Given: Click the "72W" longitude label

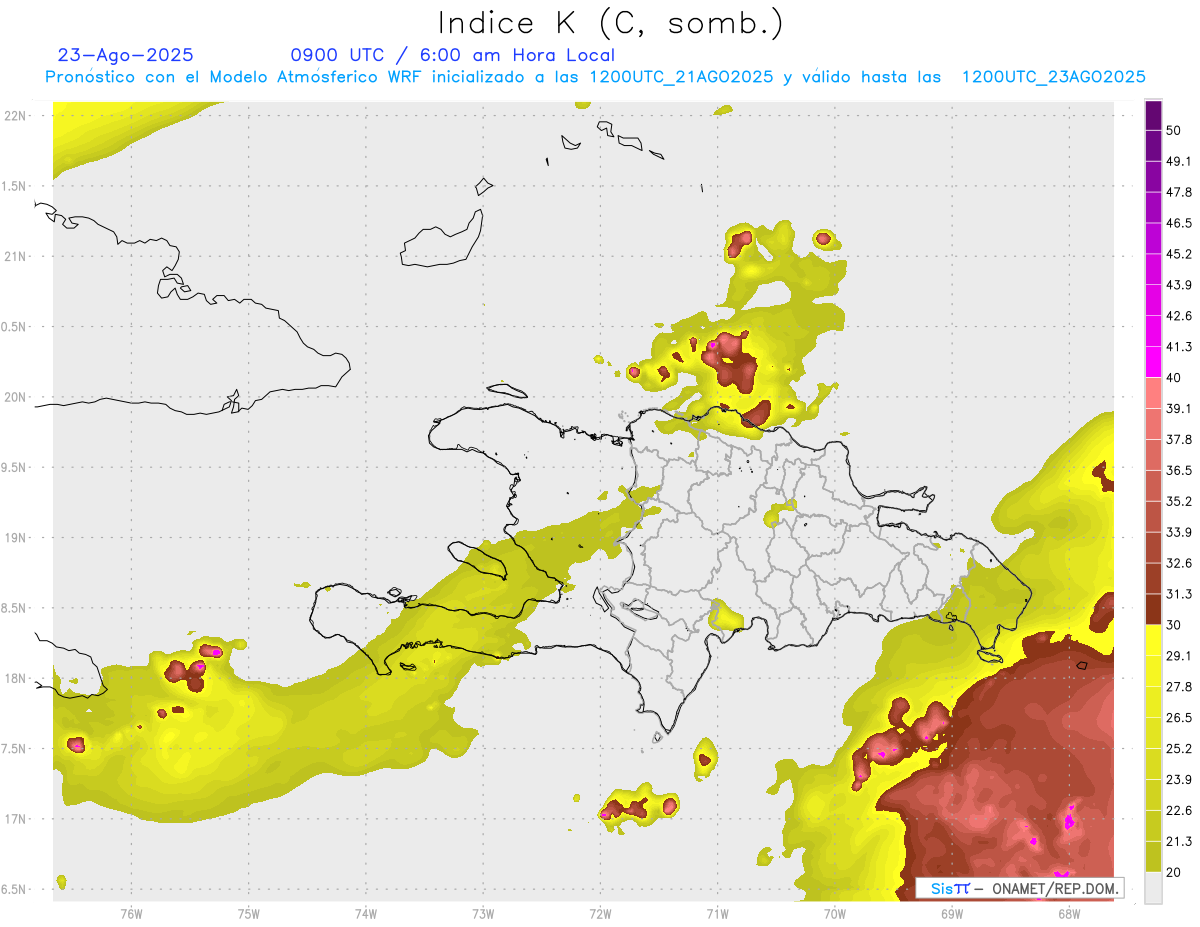Looking at the screenshot, I should [x=600, y=914].
